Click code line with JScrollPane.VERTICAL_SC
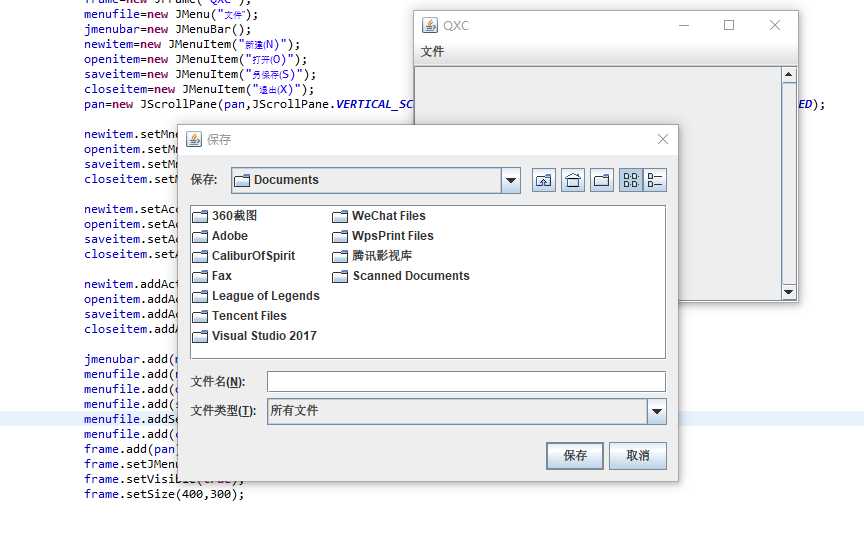864x535 pixels. click(248, 104)
